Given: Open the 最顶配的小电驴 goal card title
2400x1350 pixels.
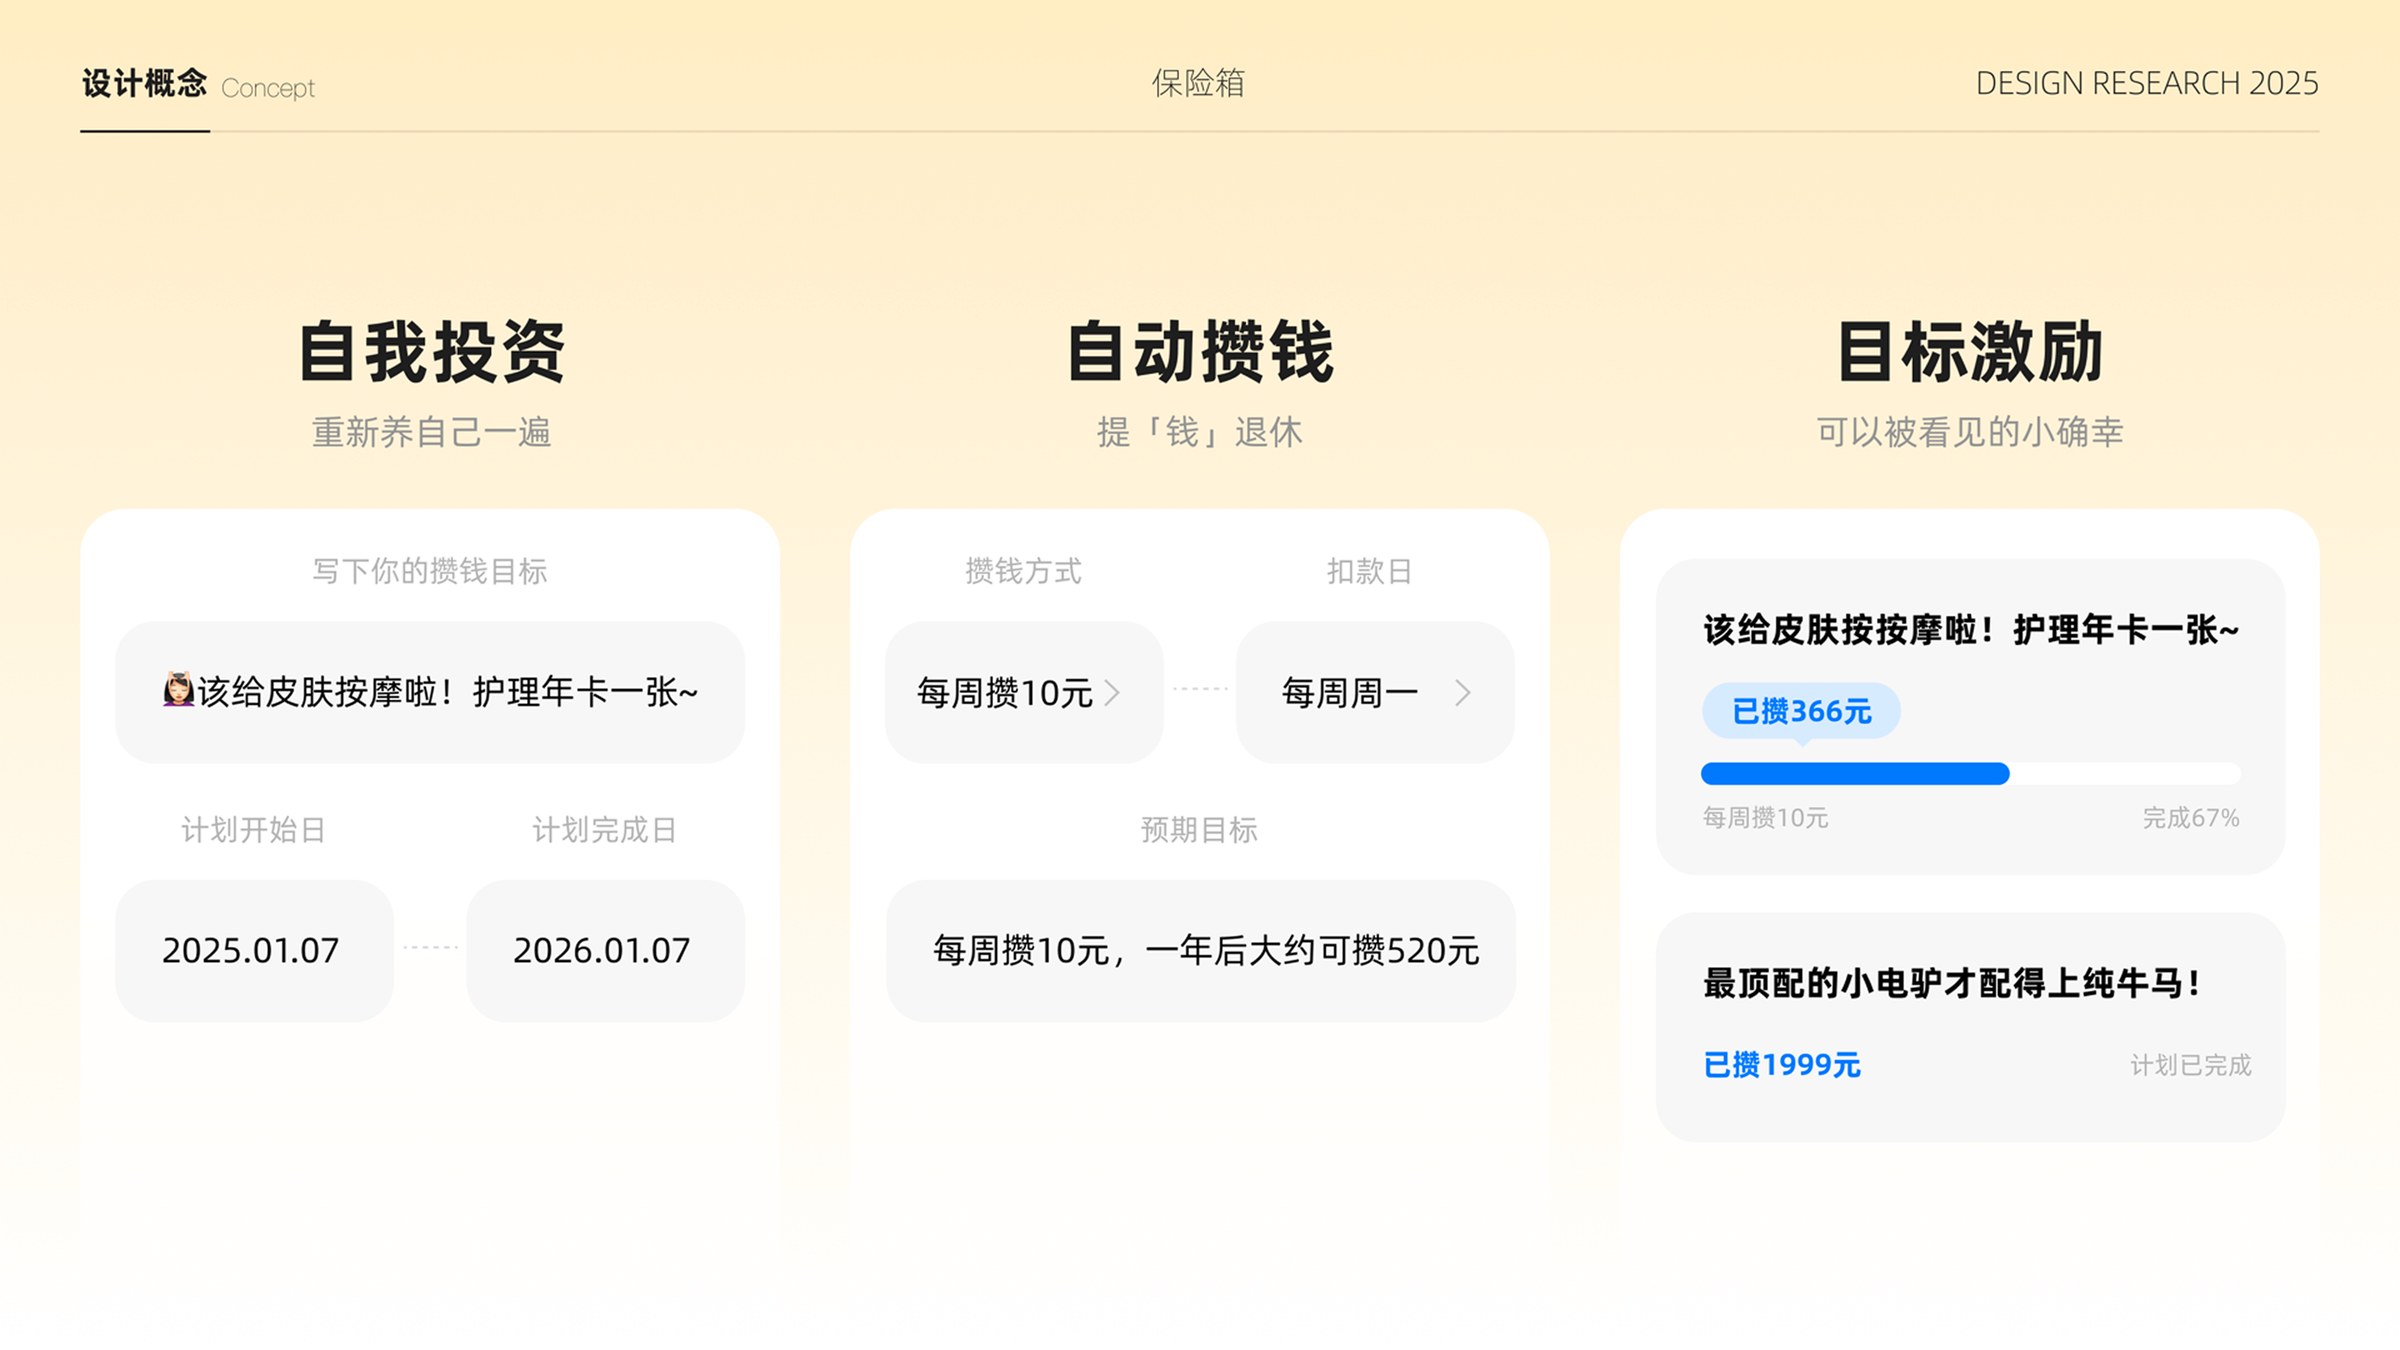Looking at the screenshot, I should [1952, 983].
